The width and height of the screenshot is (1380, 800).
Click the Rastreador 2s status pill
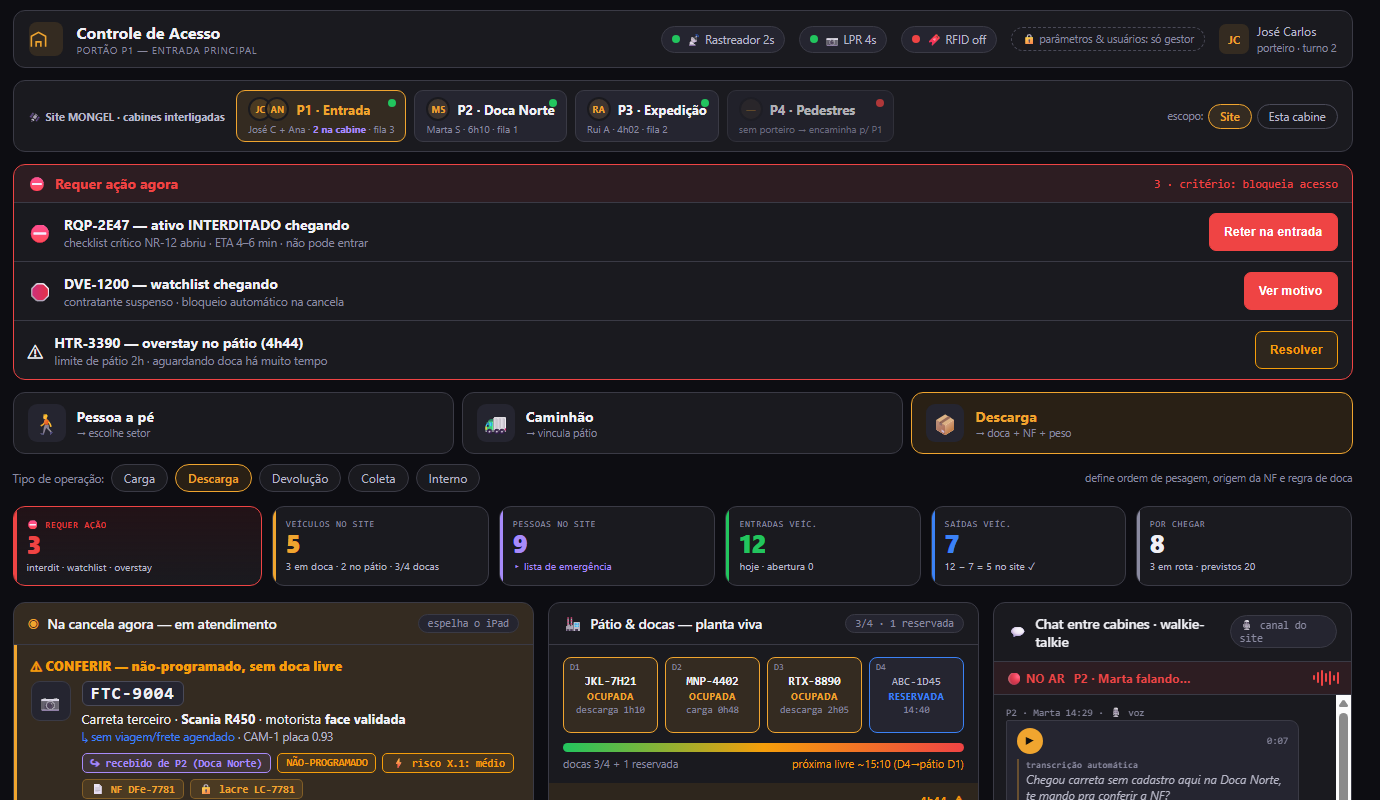723,40
